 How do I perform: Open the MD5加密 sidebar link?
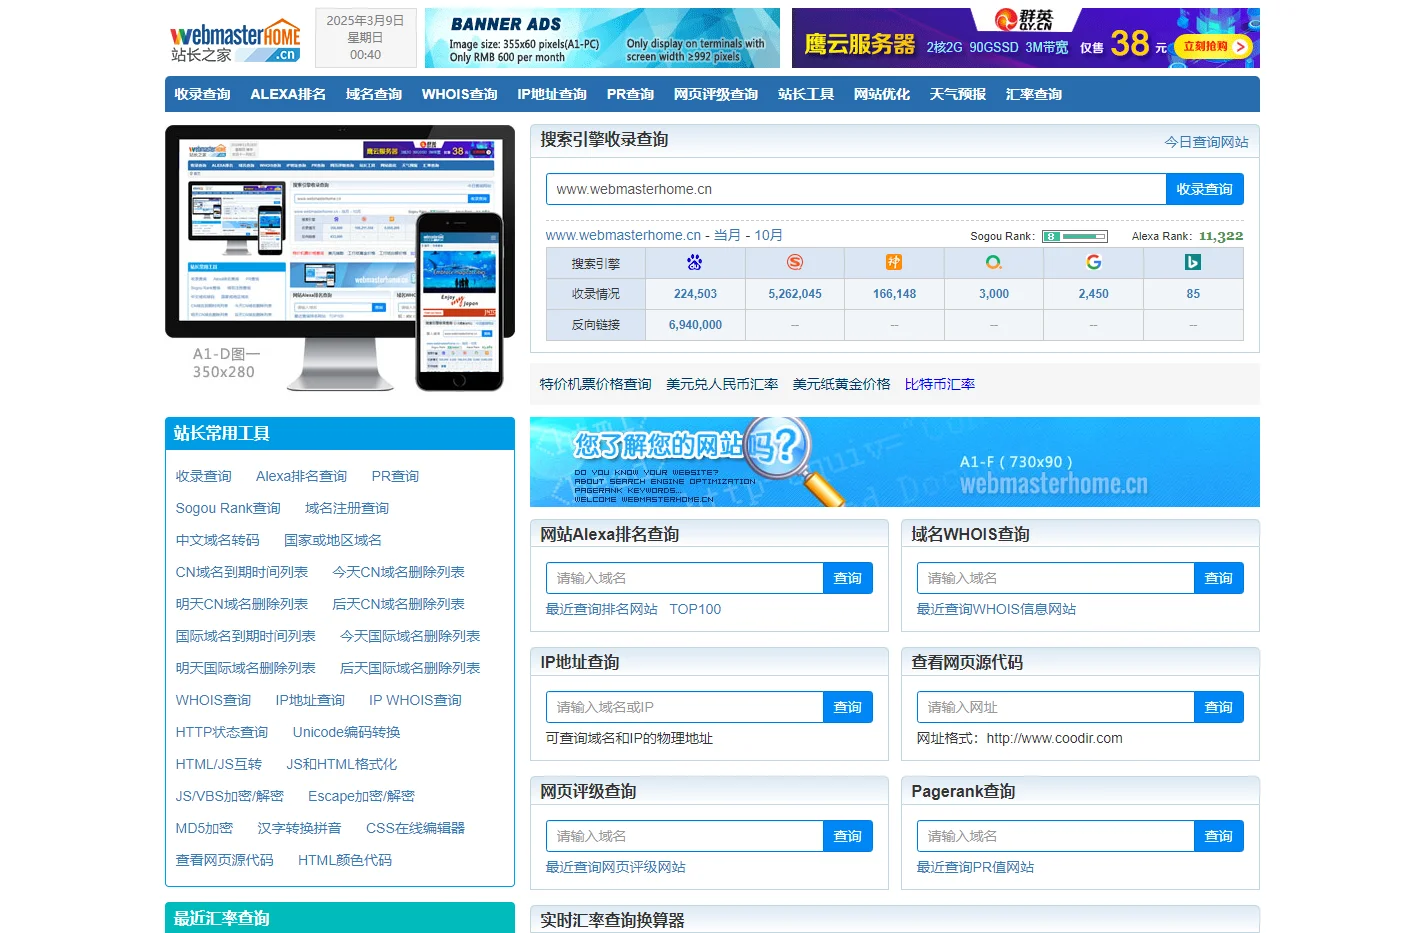tap(204, 828)
